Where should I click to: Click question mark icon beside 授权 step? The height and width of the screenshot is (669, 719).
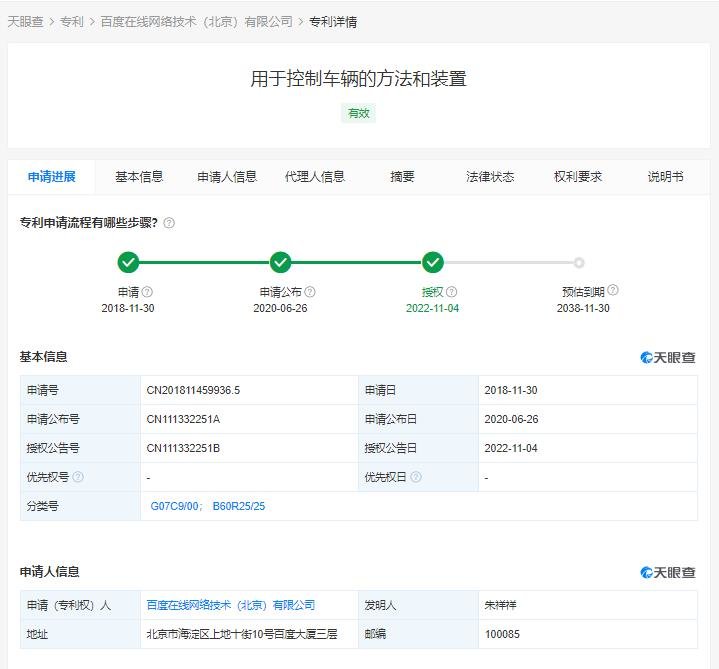point(452,292)
